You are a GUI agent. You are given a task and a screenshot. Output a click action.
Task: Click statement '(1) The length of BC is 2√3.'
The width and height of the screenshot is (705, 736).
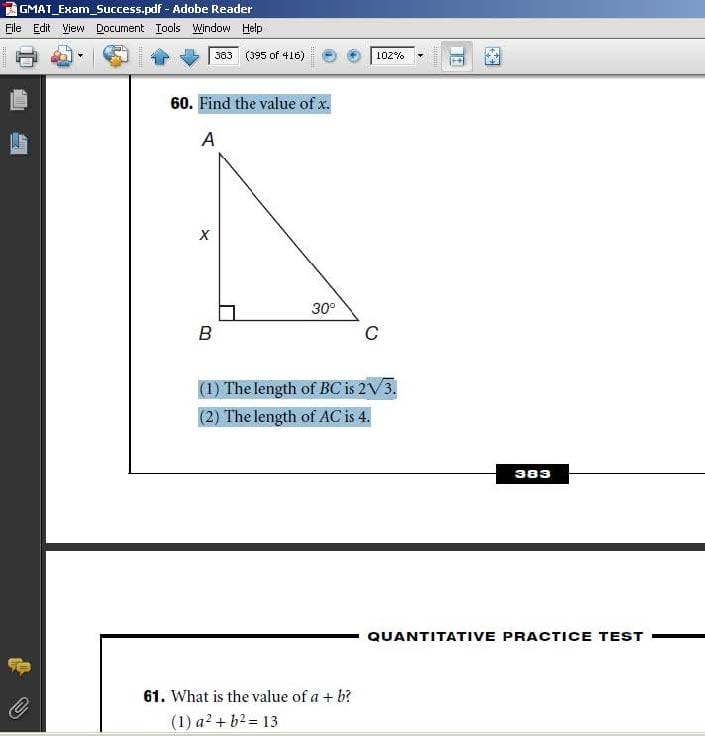(x=297, y=388)
